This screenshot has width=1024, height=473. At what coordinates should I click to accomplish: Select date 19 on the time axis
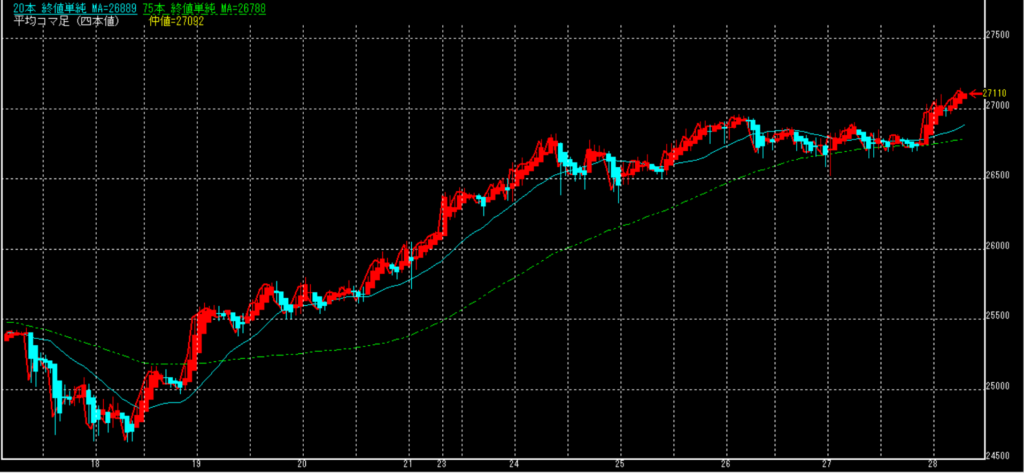pyautogui.click(x=198, y=464)
